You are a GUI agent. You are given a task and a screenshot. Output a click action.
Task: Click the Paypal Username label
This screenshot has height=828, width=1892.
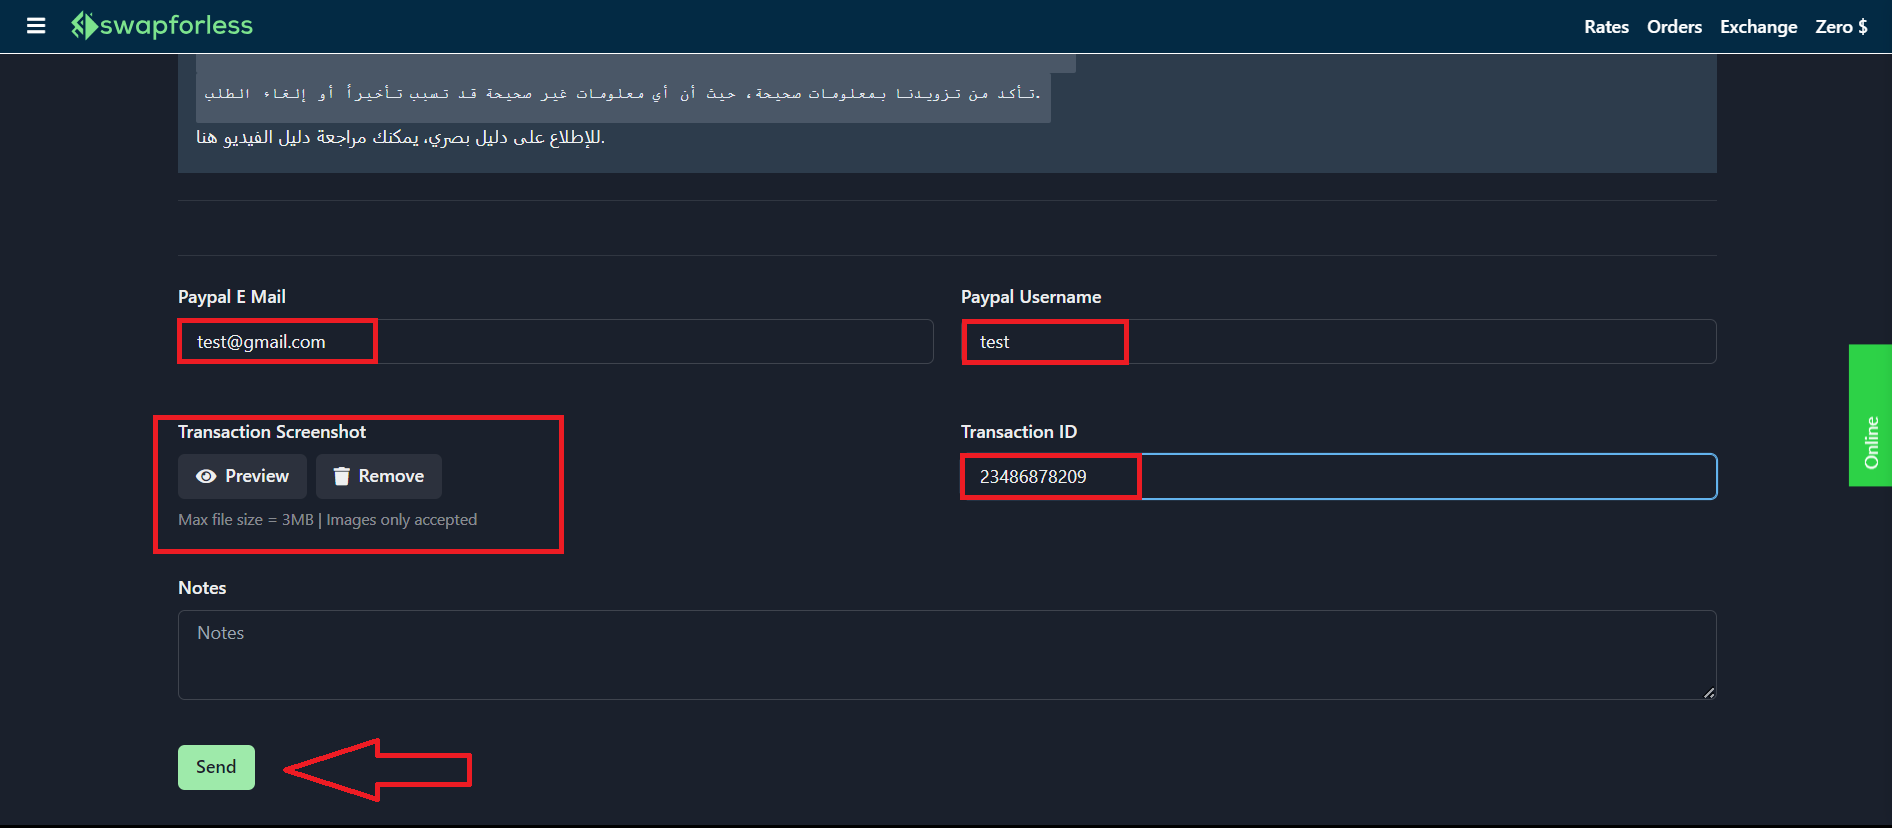point(1030,297)
